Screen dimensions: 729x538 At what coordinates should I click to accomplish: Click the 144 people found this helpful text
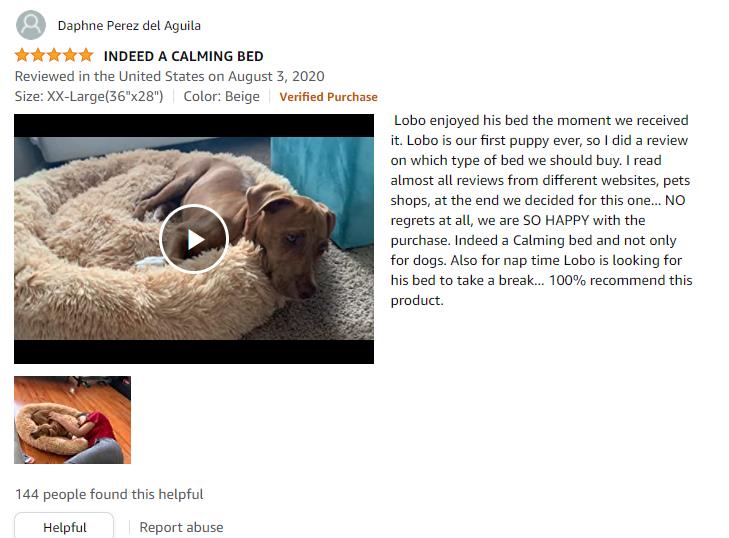tap(109, 494)
